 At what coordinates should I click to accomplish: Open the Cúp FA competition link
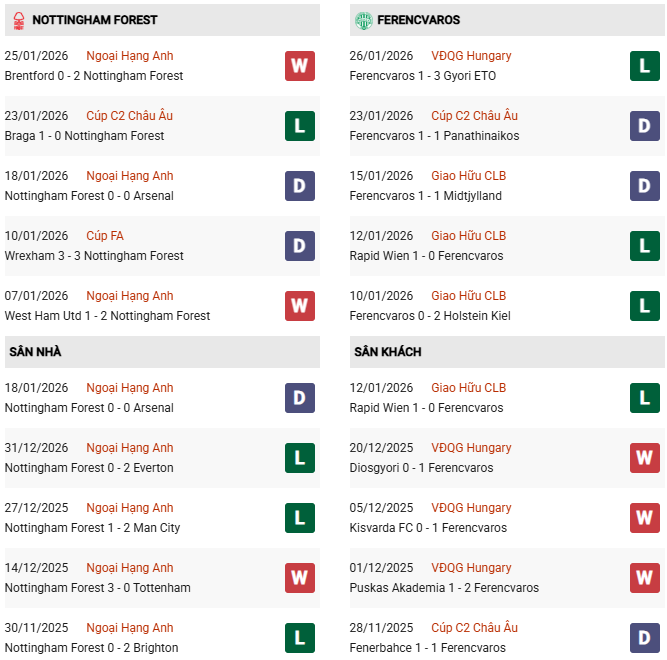(x=105, y=236)
